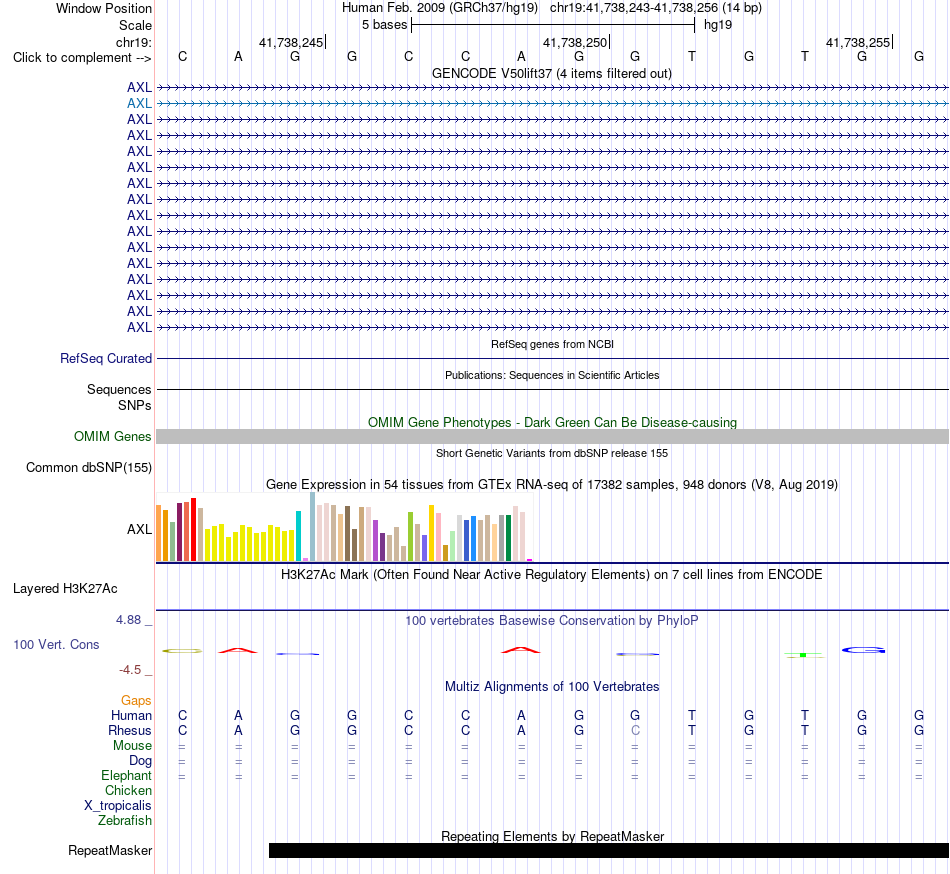Click the Zebrafish species label
This screenshot has width=950, height=874.
(x=125, y=820)
